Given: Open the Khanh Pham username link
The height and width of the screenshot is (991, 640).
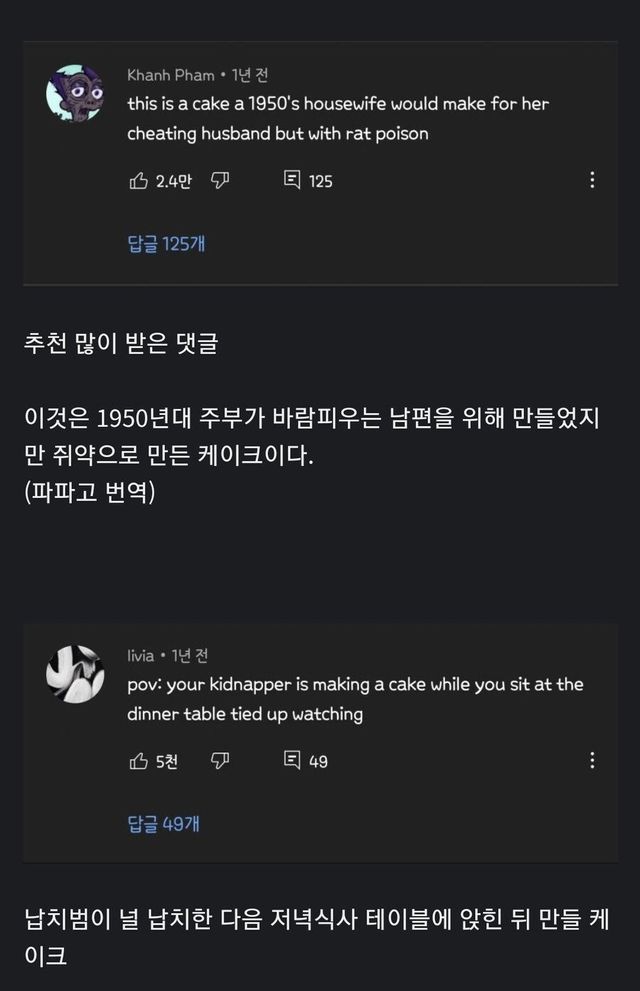Looking at the screenshot, I should pos(170,75).
